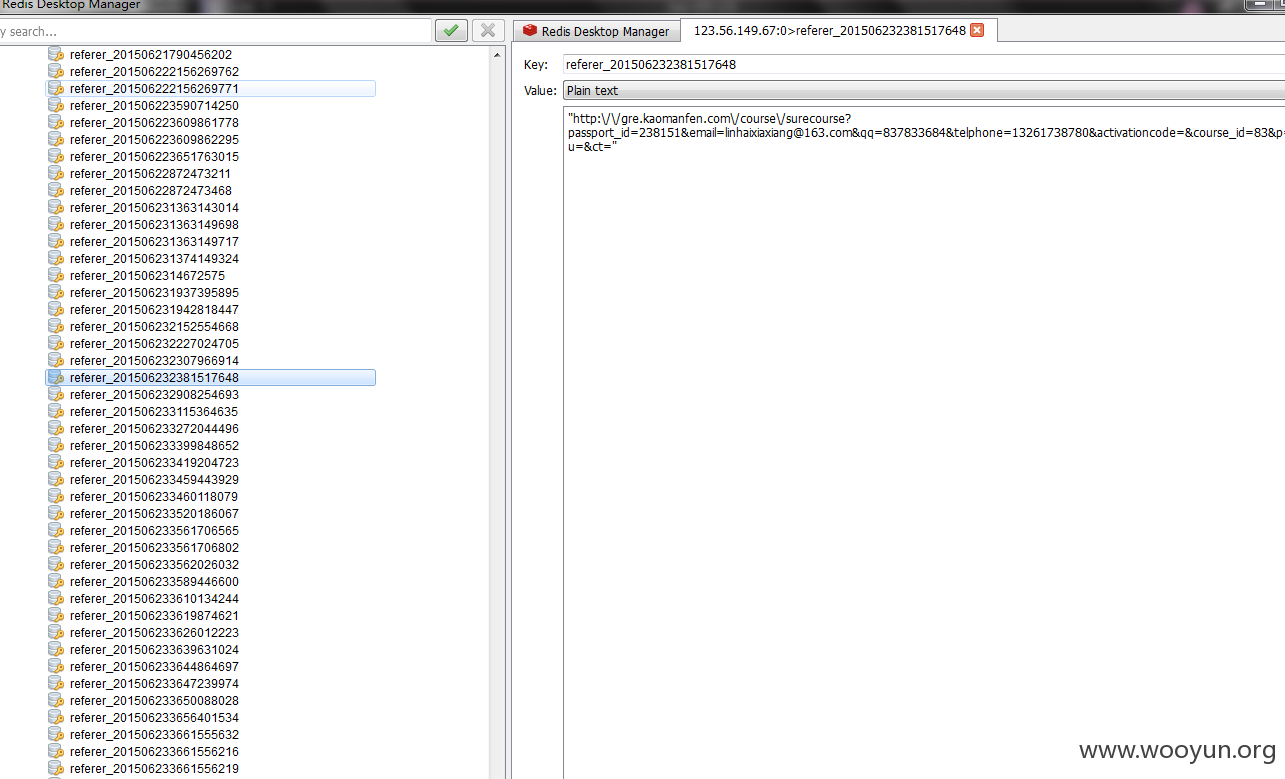Screen dimensions: 1285x779
Task: Click key icon beside referer_2015062314672575
Action: coord(56,276)
